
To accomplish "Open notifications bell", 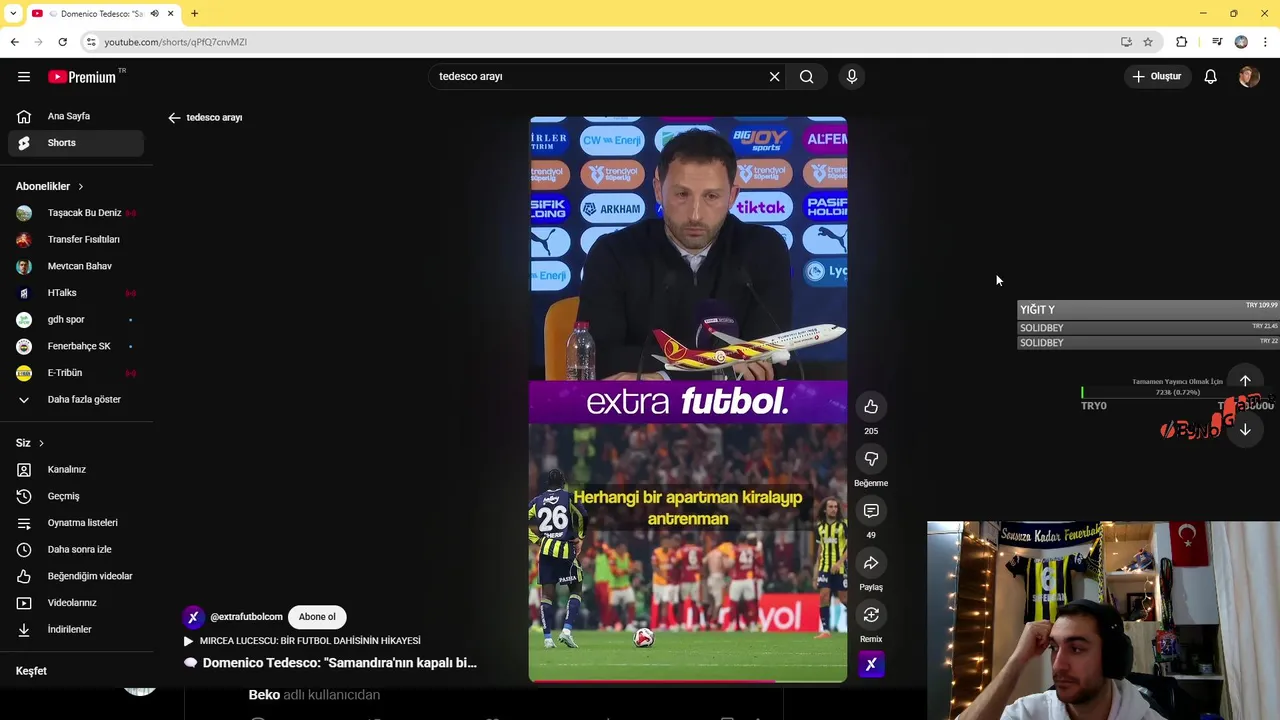I will pos(1210,77).
